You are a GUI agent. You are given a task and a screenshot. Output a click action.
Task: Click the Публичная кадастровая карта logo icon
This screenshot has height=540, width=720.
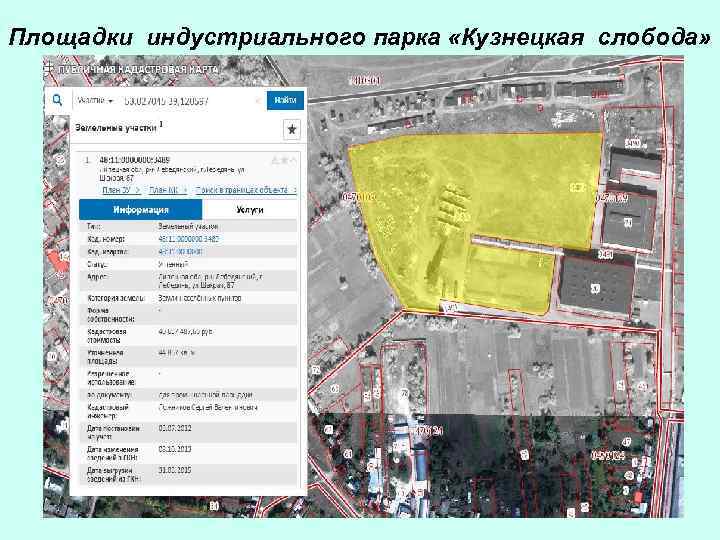(48, 68)
